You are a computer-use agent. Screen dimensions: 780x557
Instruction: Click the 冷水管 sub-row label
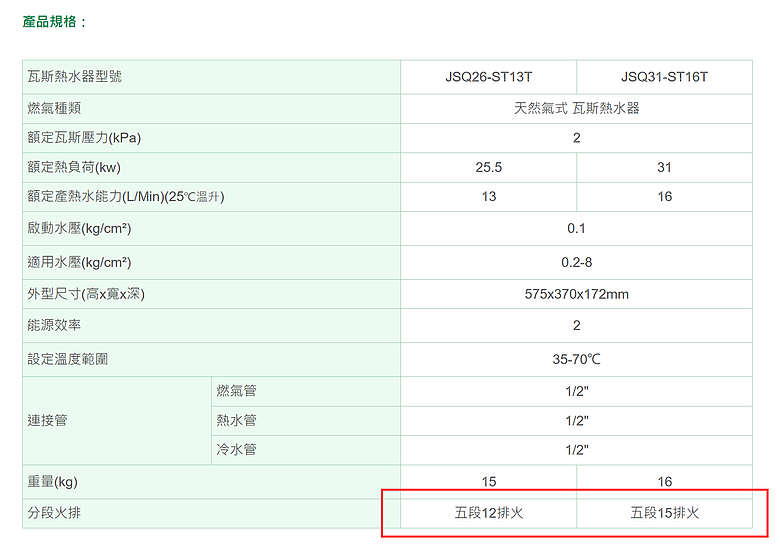236,450
